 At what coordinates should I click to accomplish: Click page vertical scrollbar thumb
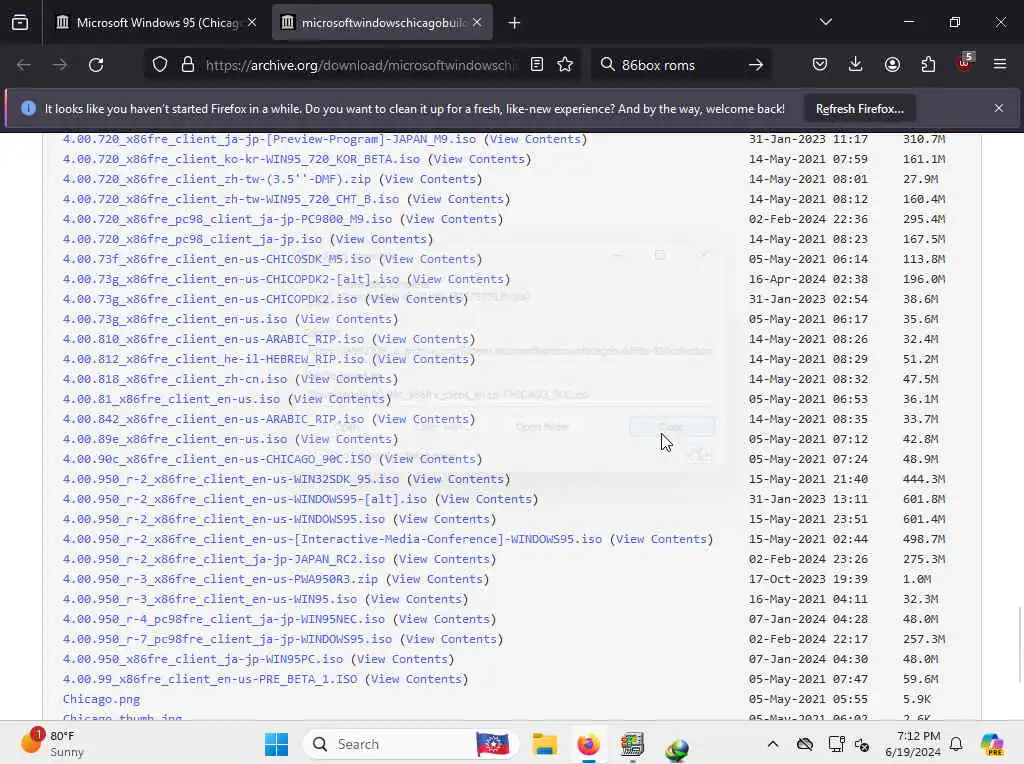coord(1020,643)
